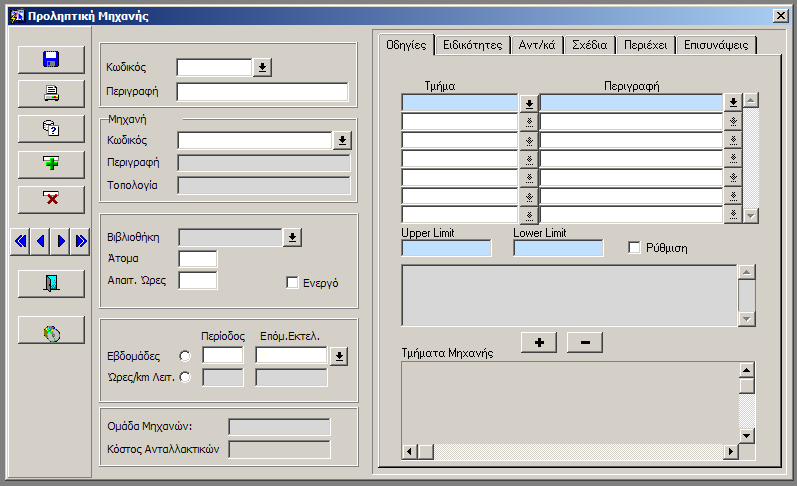Viewport: 797px width, 486px height.
Task: Open the Βιβλιοθήκη dropdown
Action: click(x=292, y=237)
